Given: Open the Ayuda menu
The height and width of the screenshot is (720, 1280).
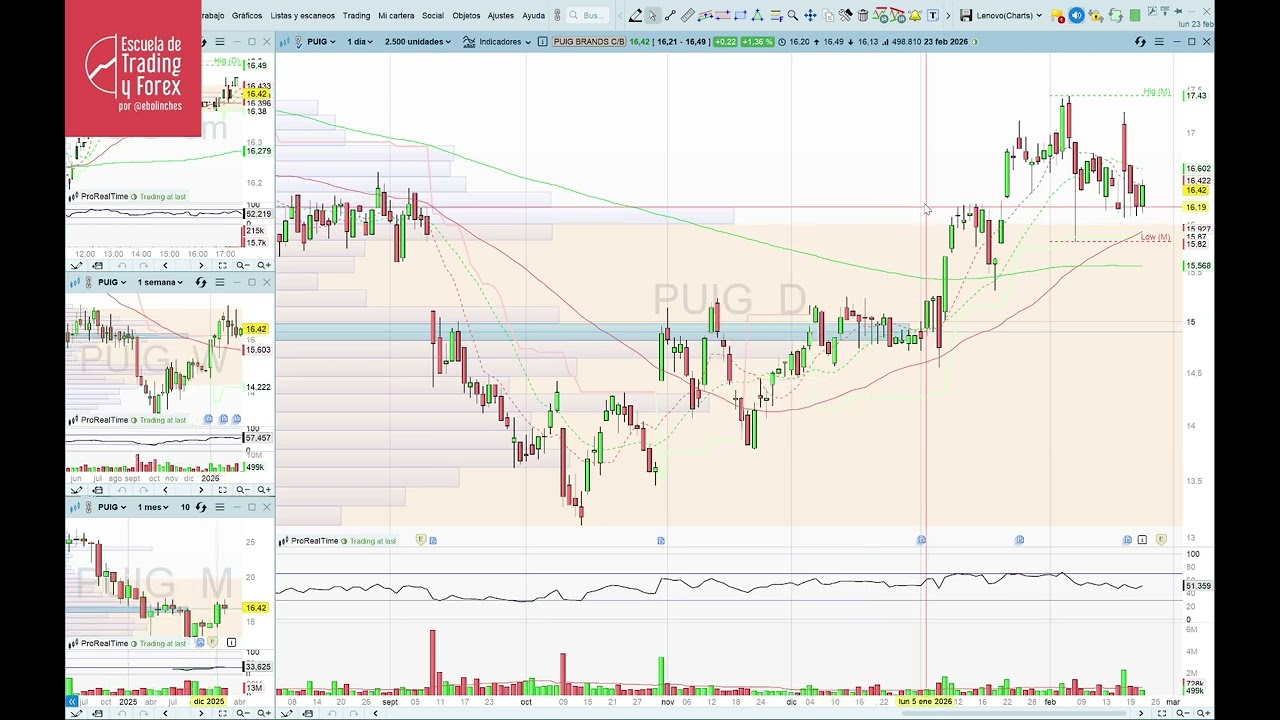Looking at the screenshot, I should 534,15.
